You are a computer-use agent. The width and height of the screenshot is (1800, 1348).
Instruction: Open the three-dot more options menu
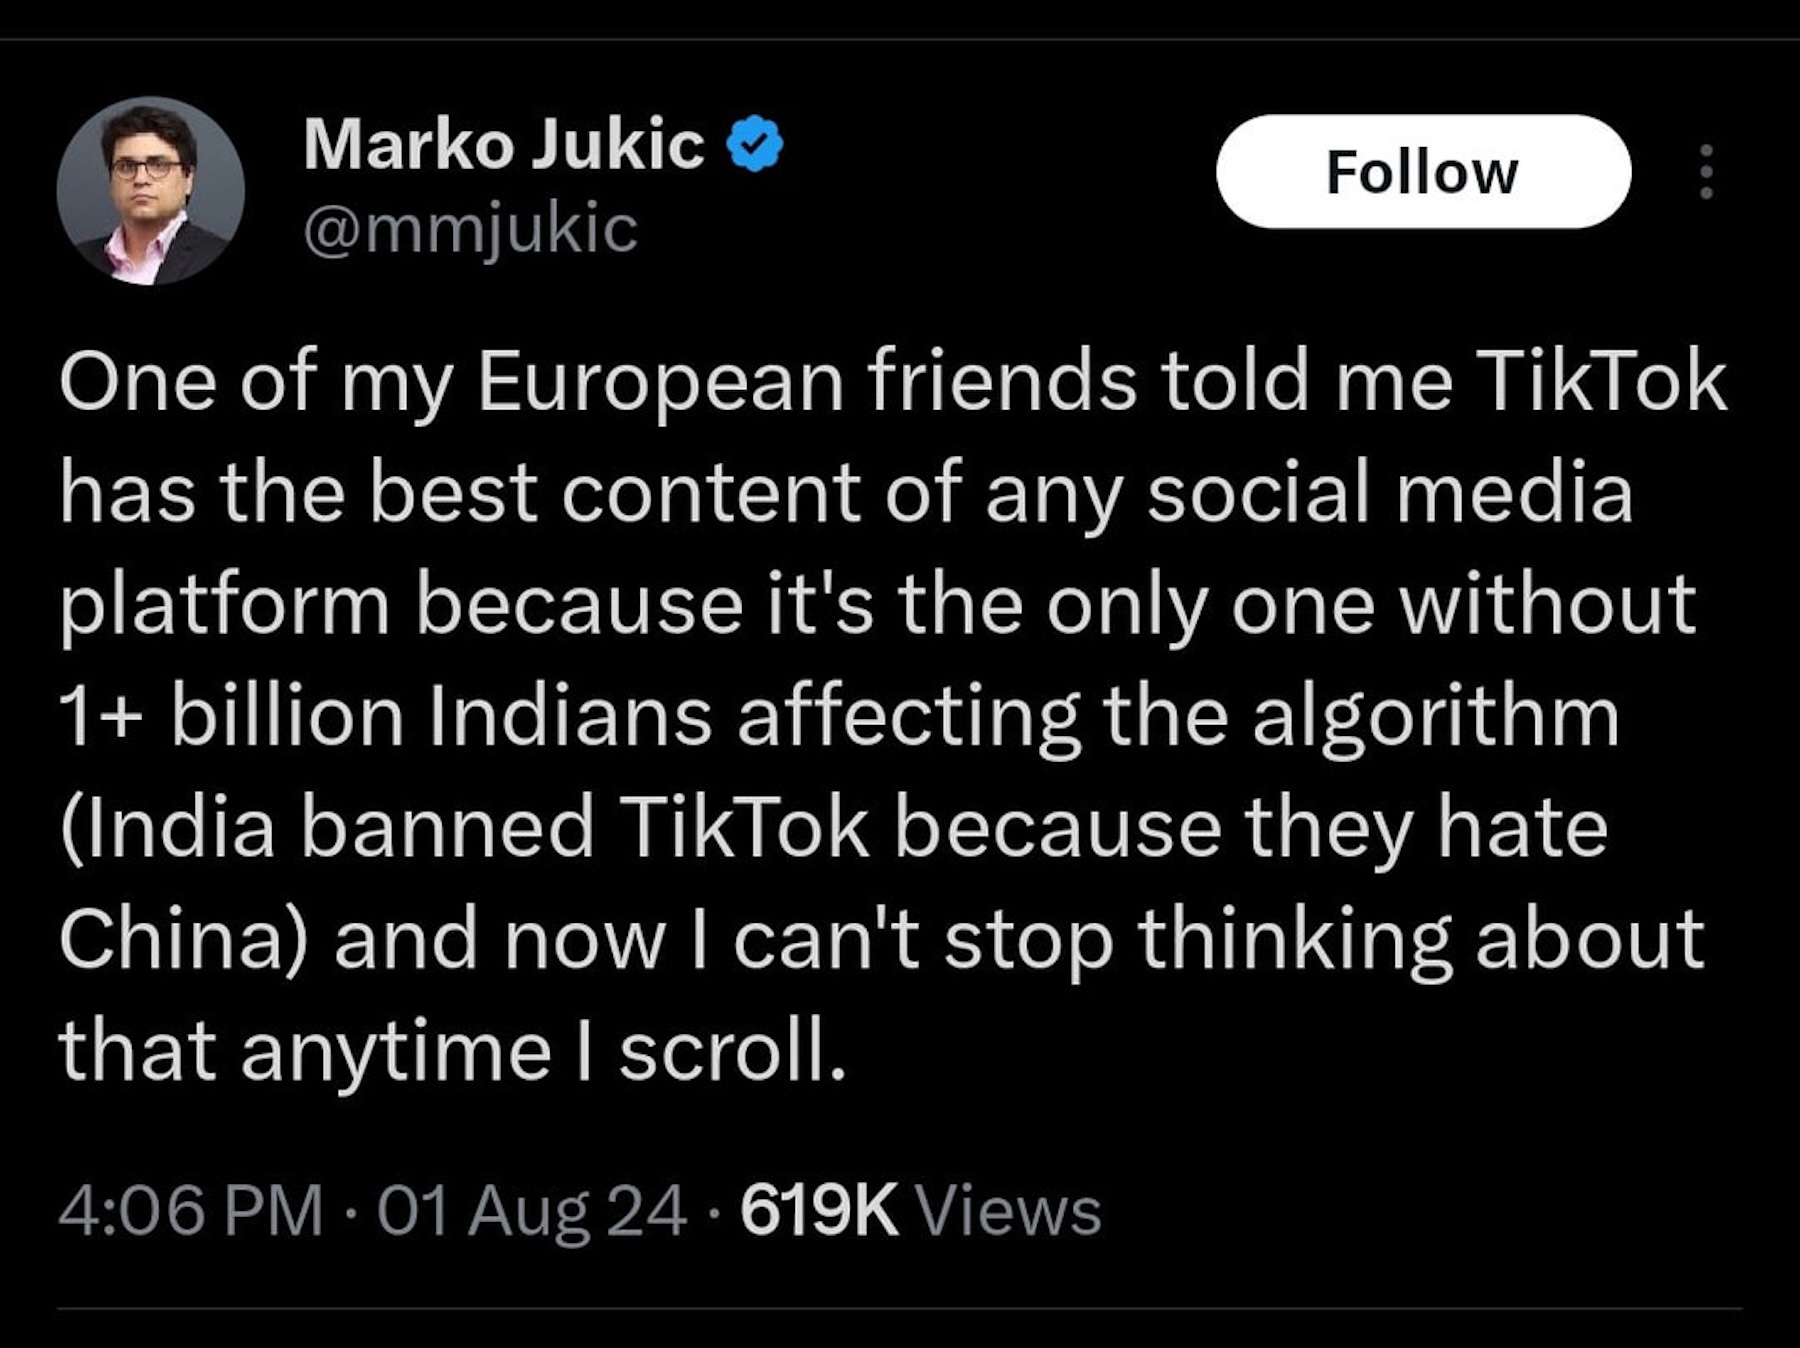1706,172
